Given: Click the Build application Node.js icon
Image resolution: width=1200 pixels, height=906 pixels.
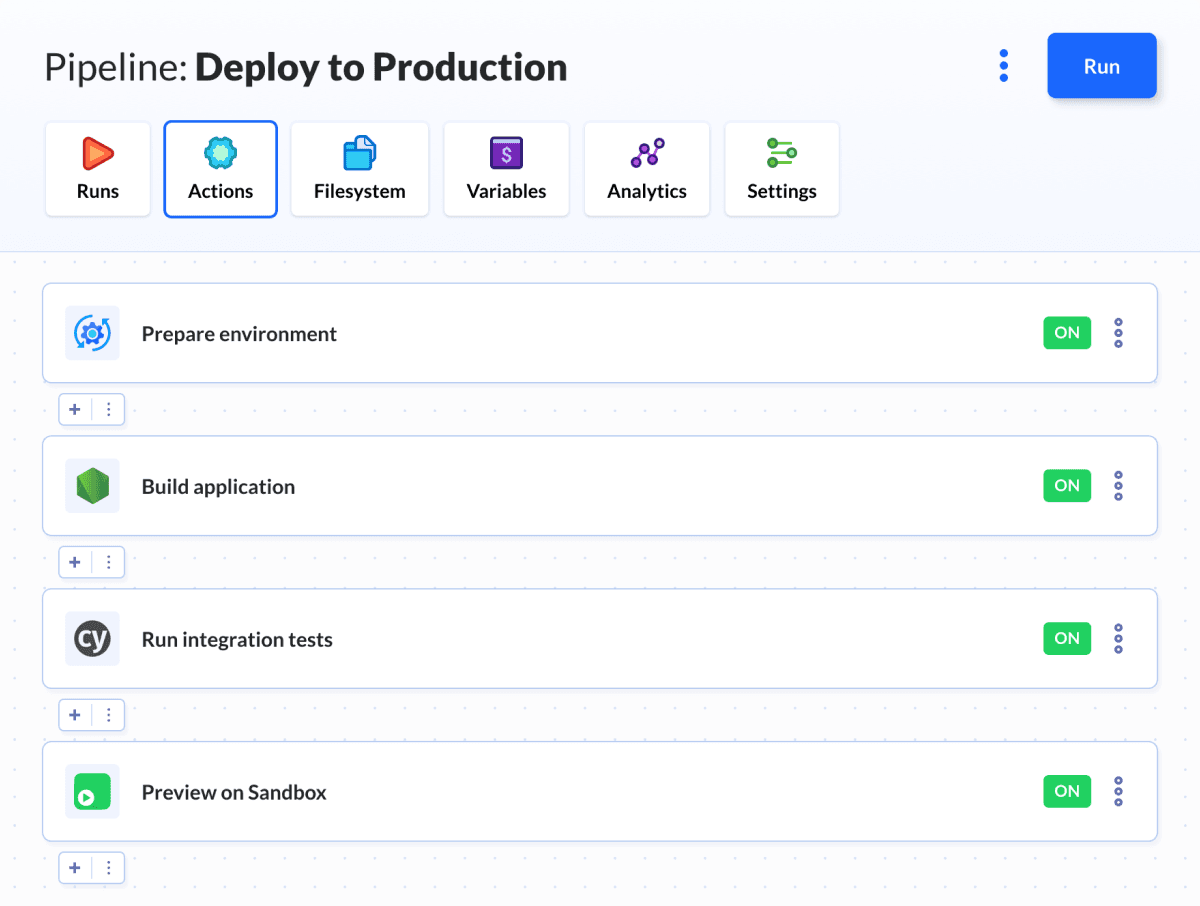Looking at the screenshot, I should pos(92,486).
